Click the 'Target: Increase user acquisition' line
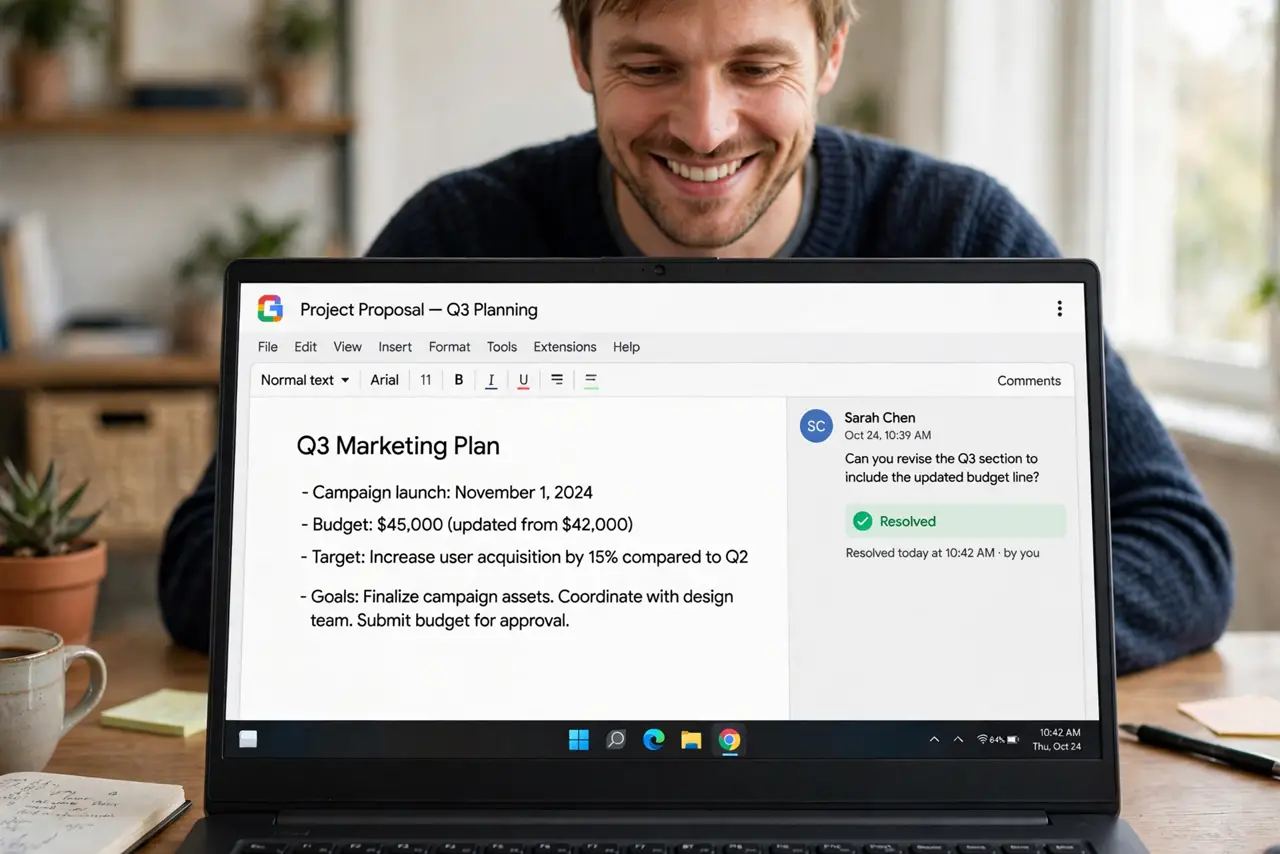The width and height of the screenshot is (1280, 854). (524, 557)
